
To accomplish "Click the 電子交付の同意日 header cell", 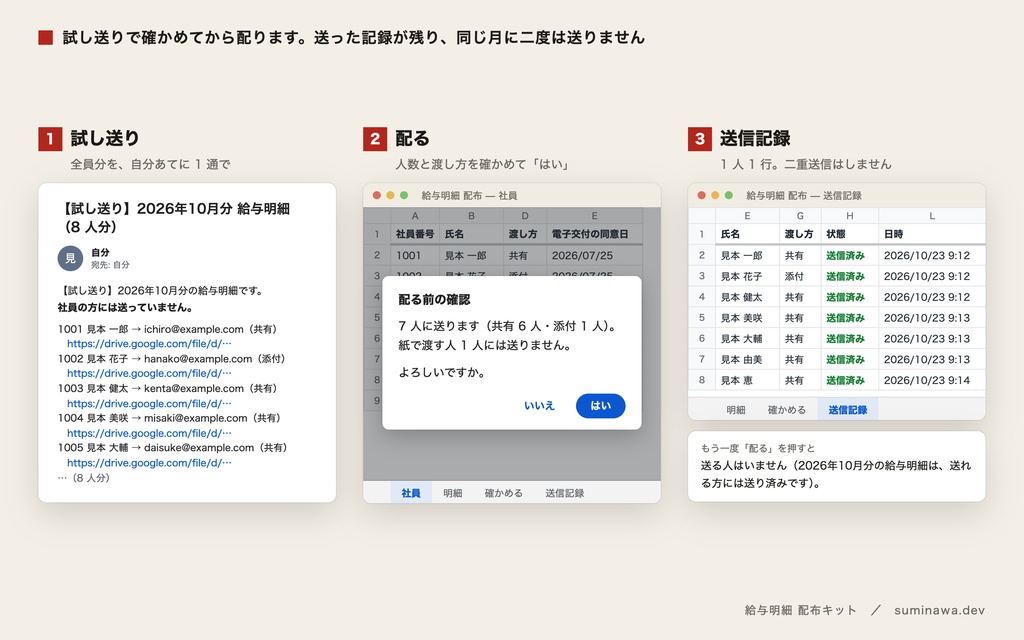I will (594, 234).
